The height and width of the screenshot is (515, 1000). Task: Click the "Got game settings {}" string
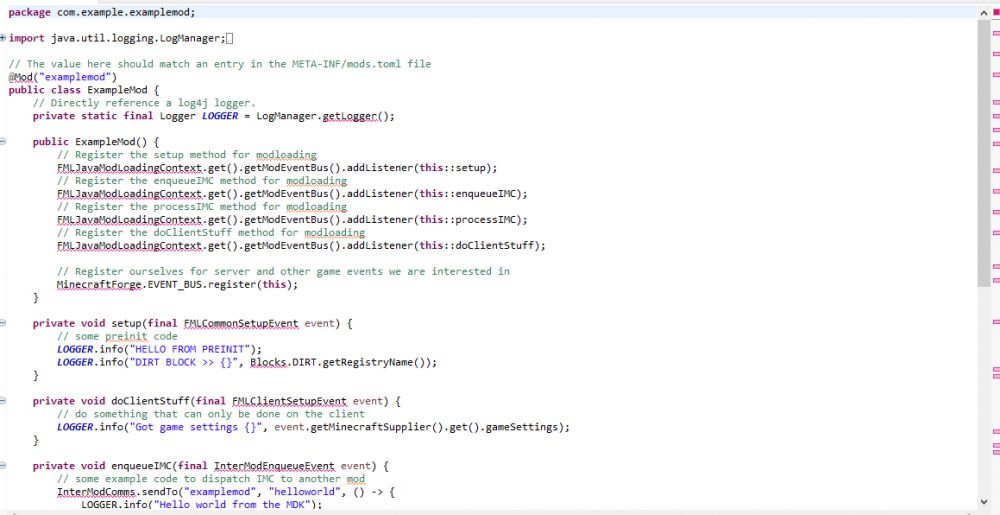pyautogui.click(x=196, y=427)
